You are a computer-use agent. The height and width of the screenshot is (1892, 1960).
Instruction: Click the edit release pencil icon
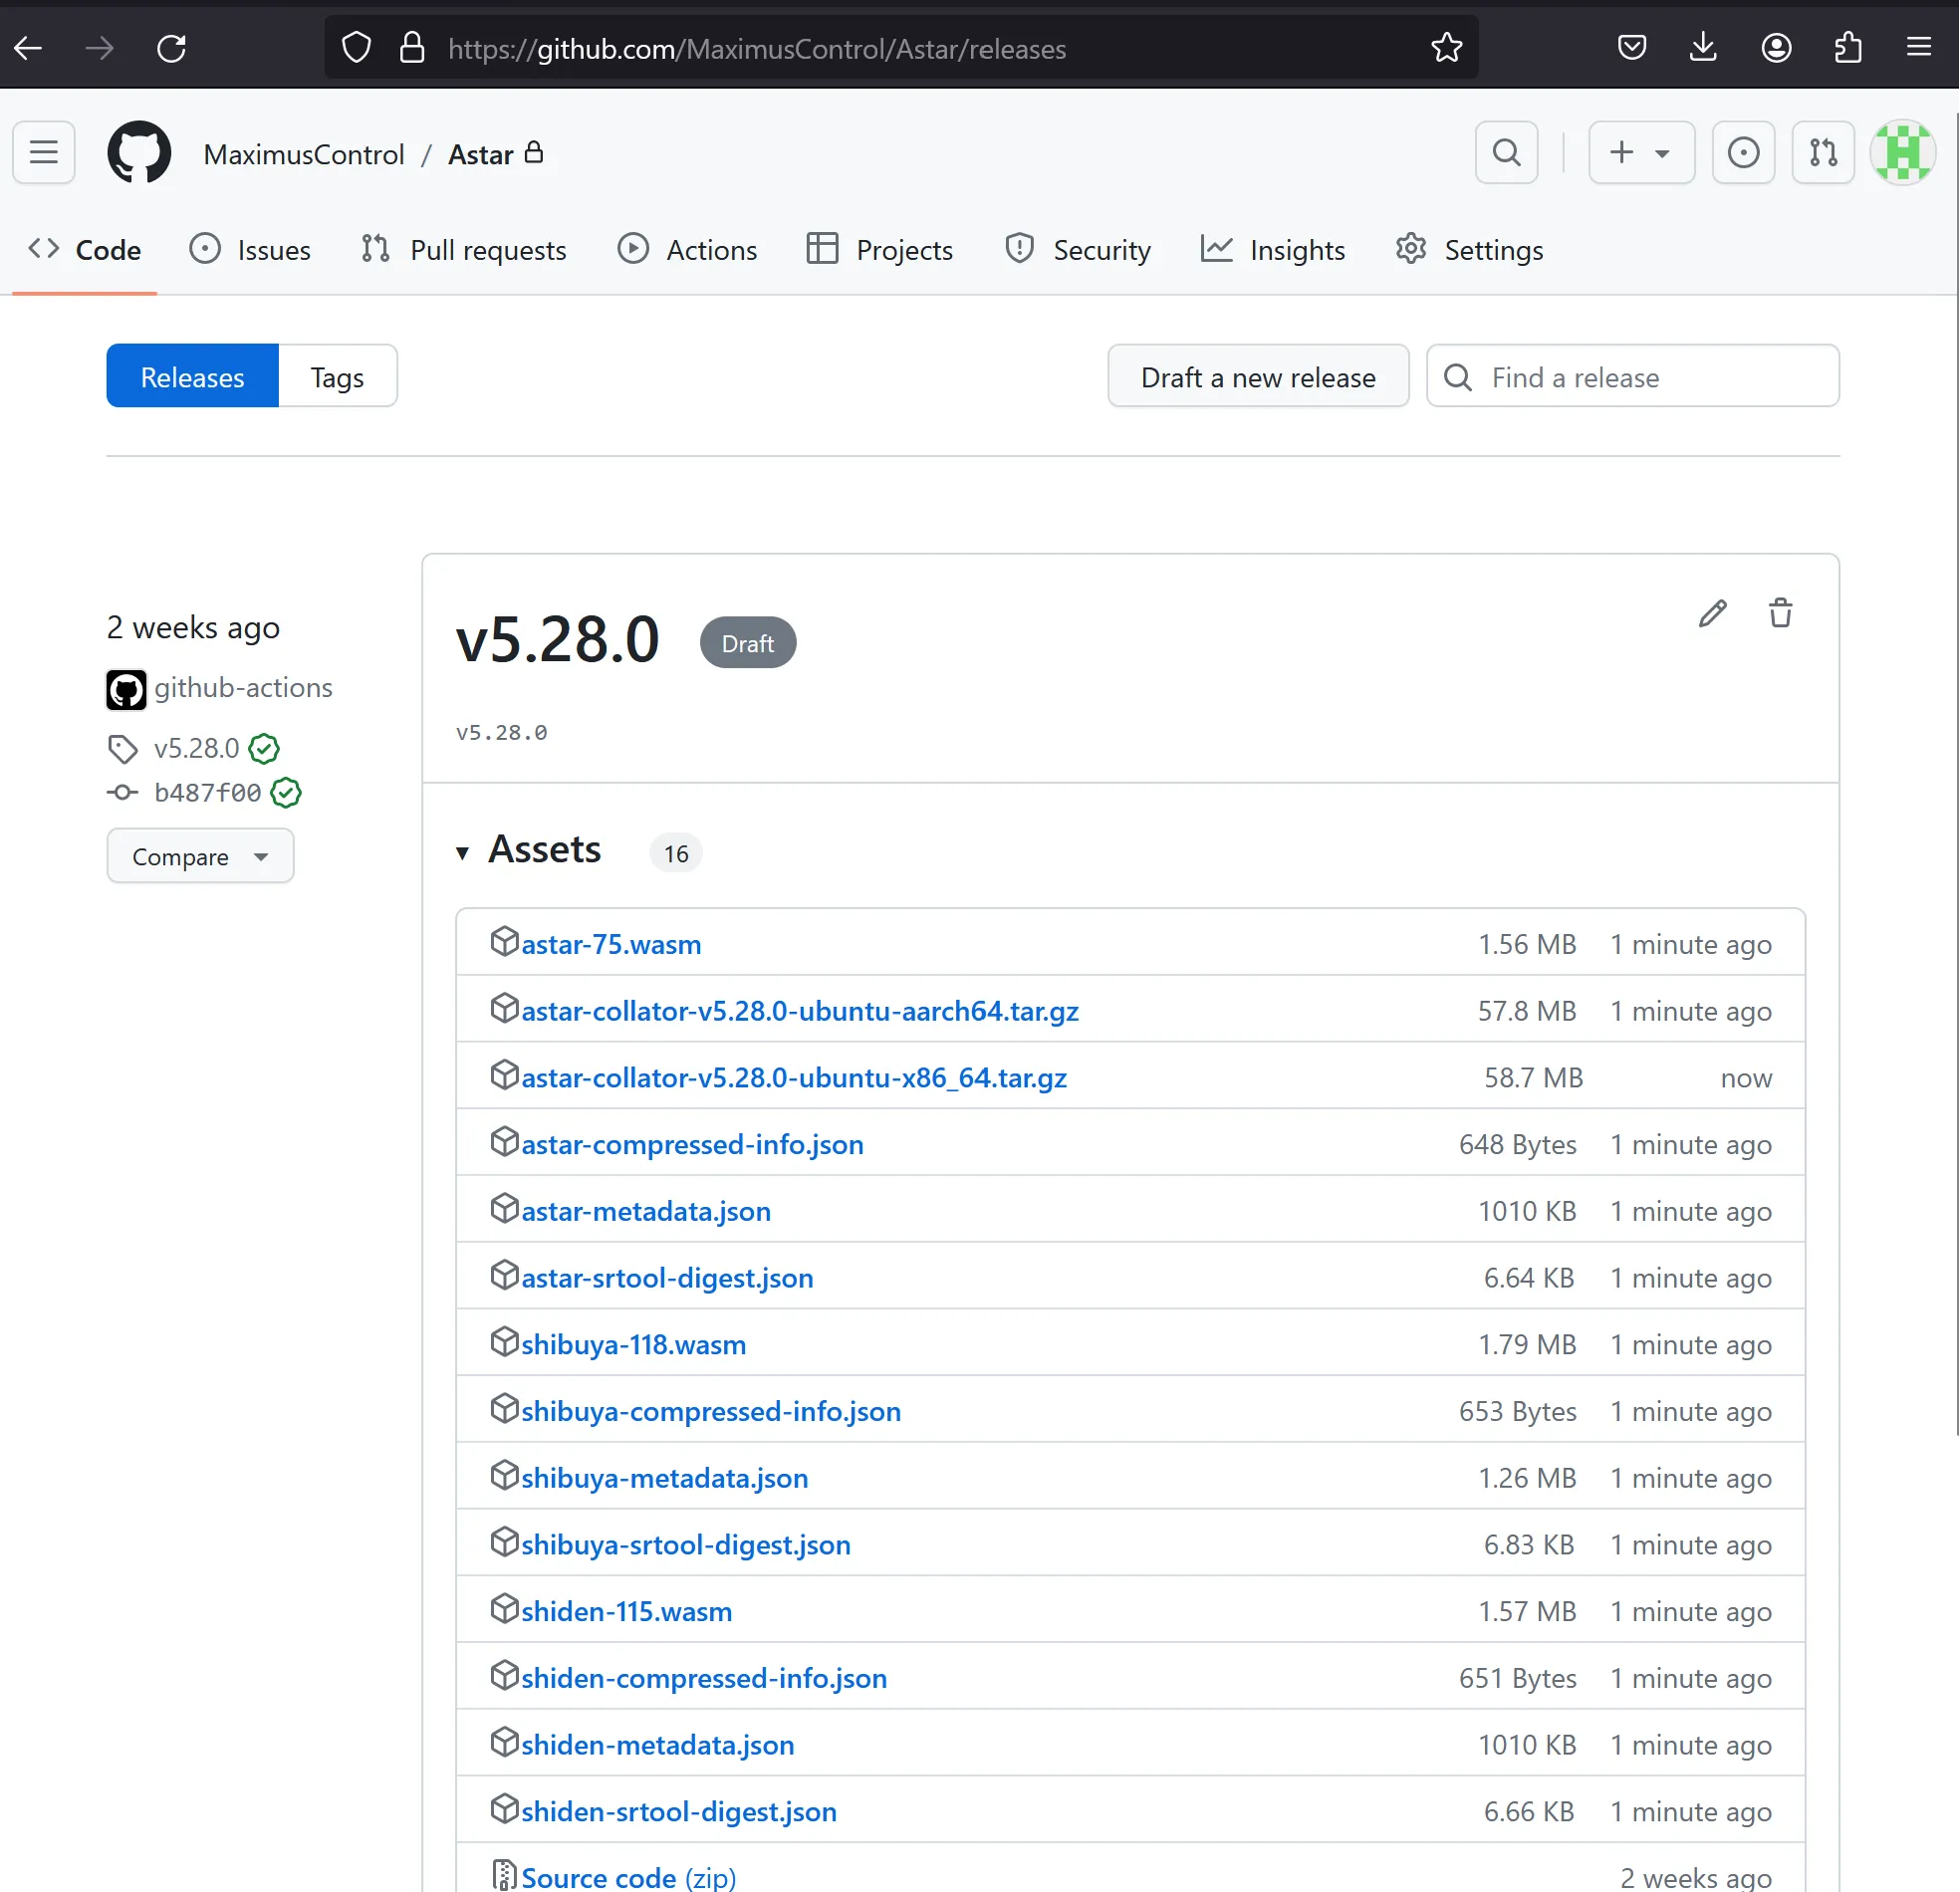1712,613
